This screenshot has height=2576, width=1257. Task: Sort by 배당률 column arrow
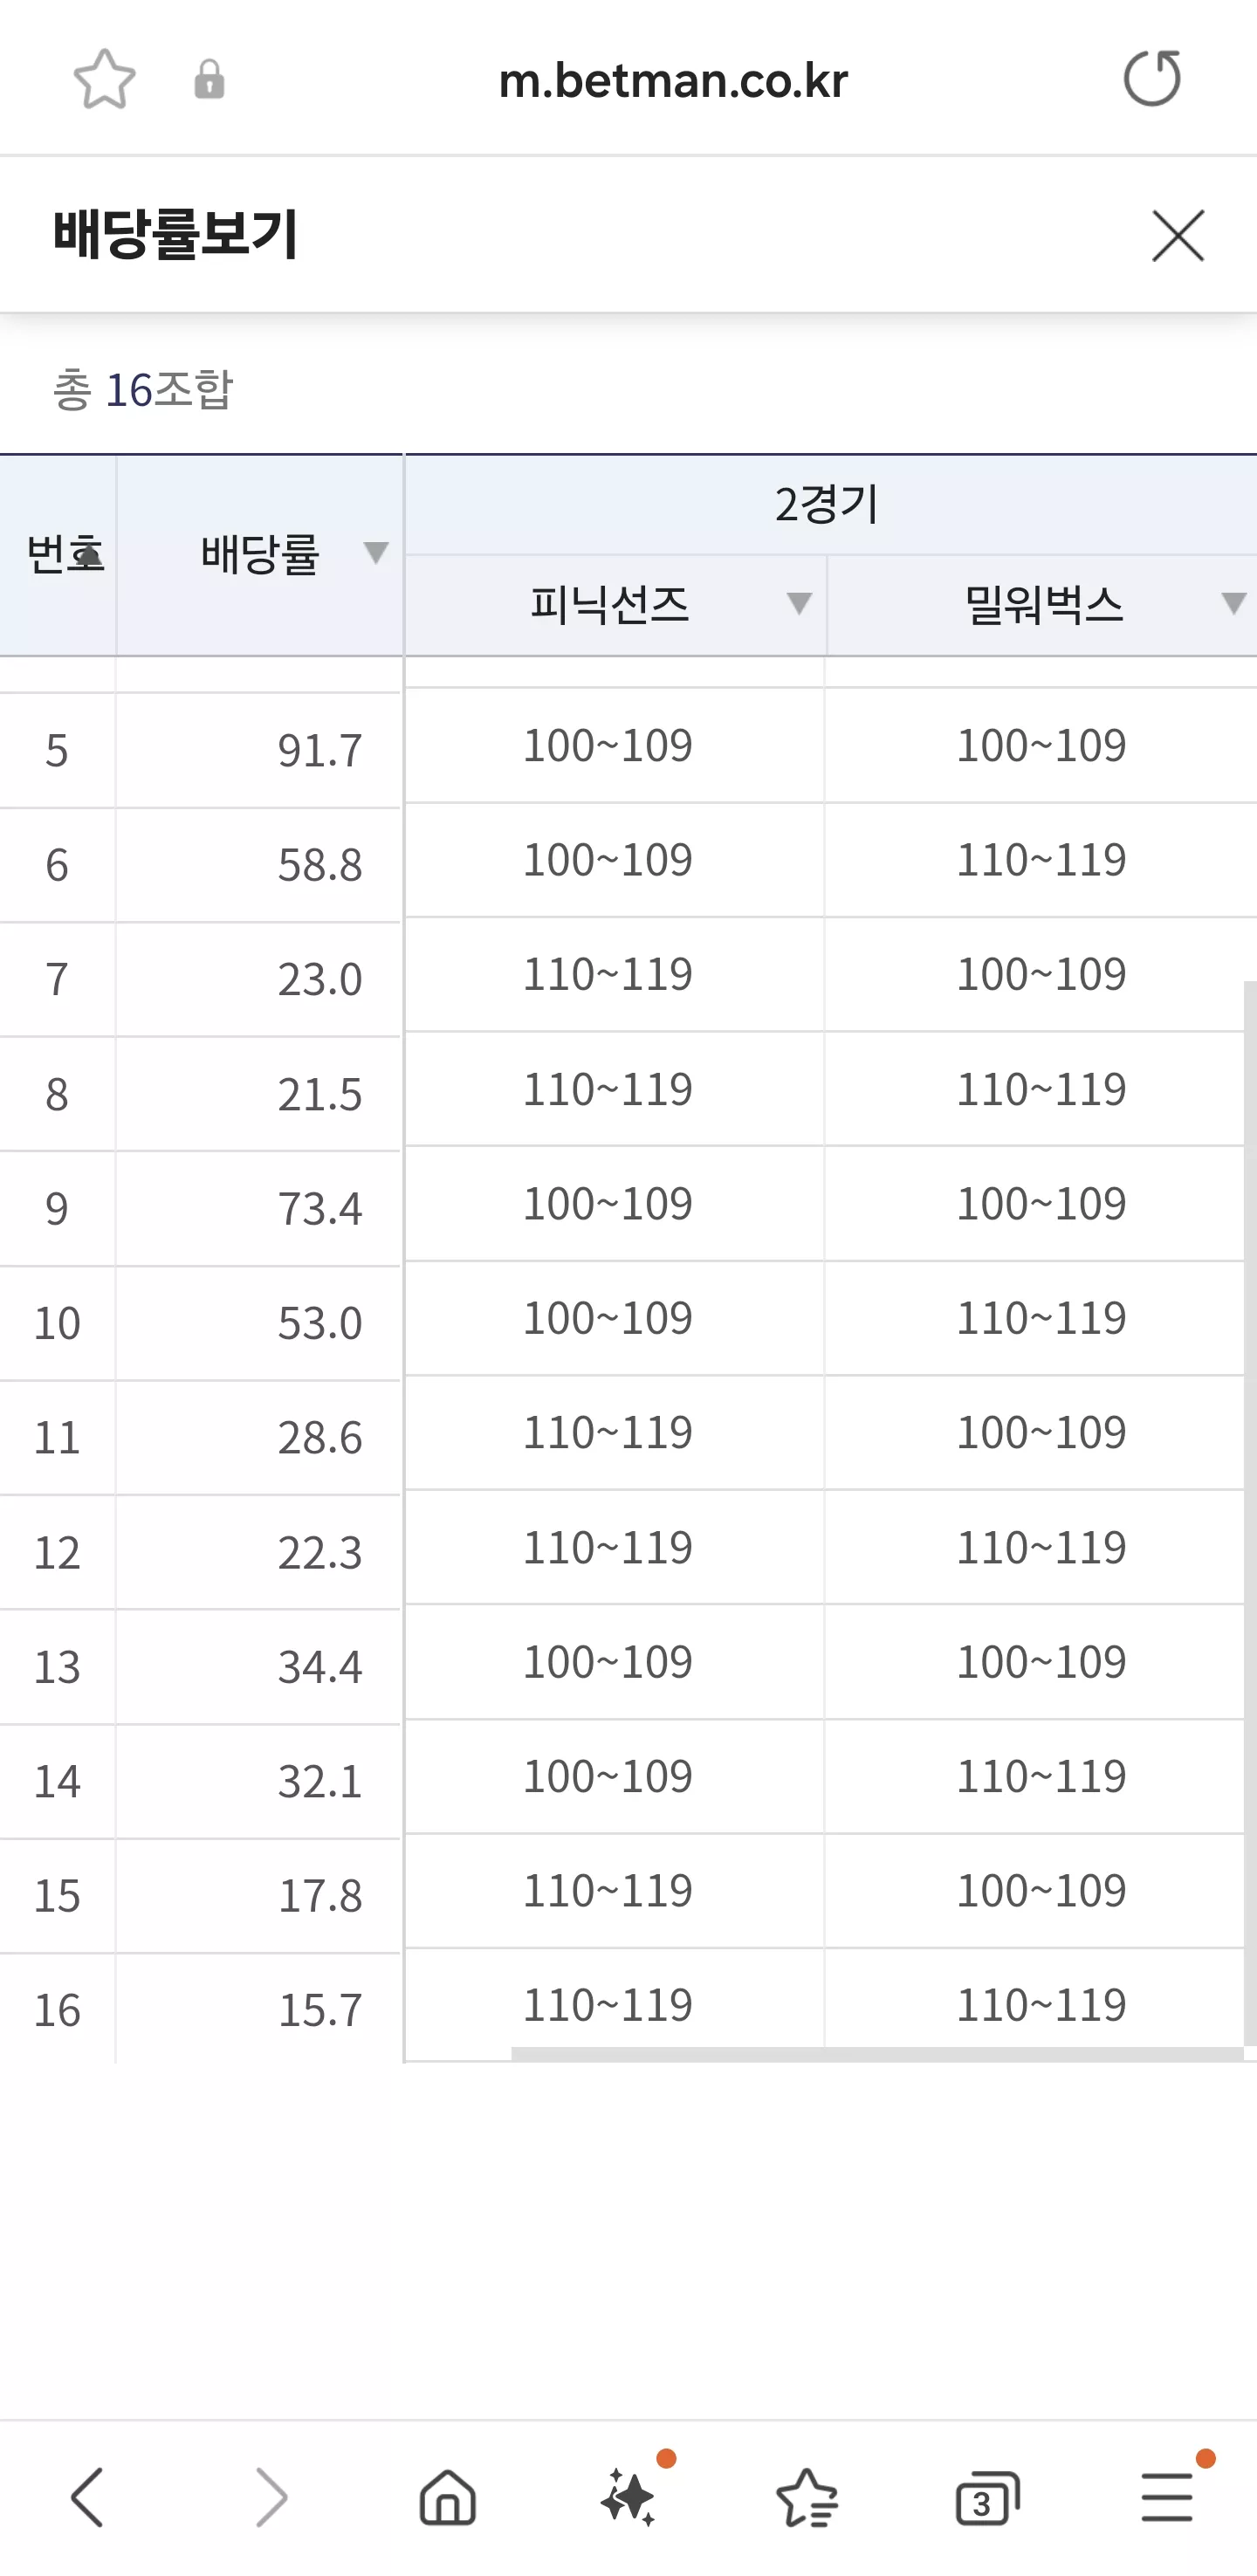[376, 552]
